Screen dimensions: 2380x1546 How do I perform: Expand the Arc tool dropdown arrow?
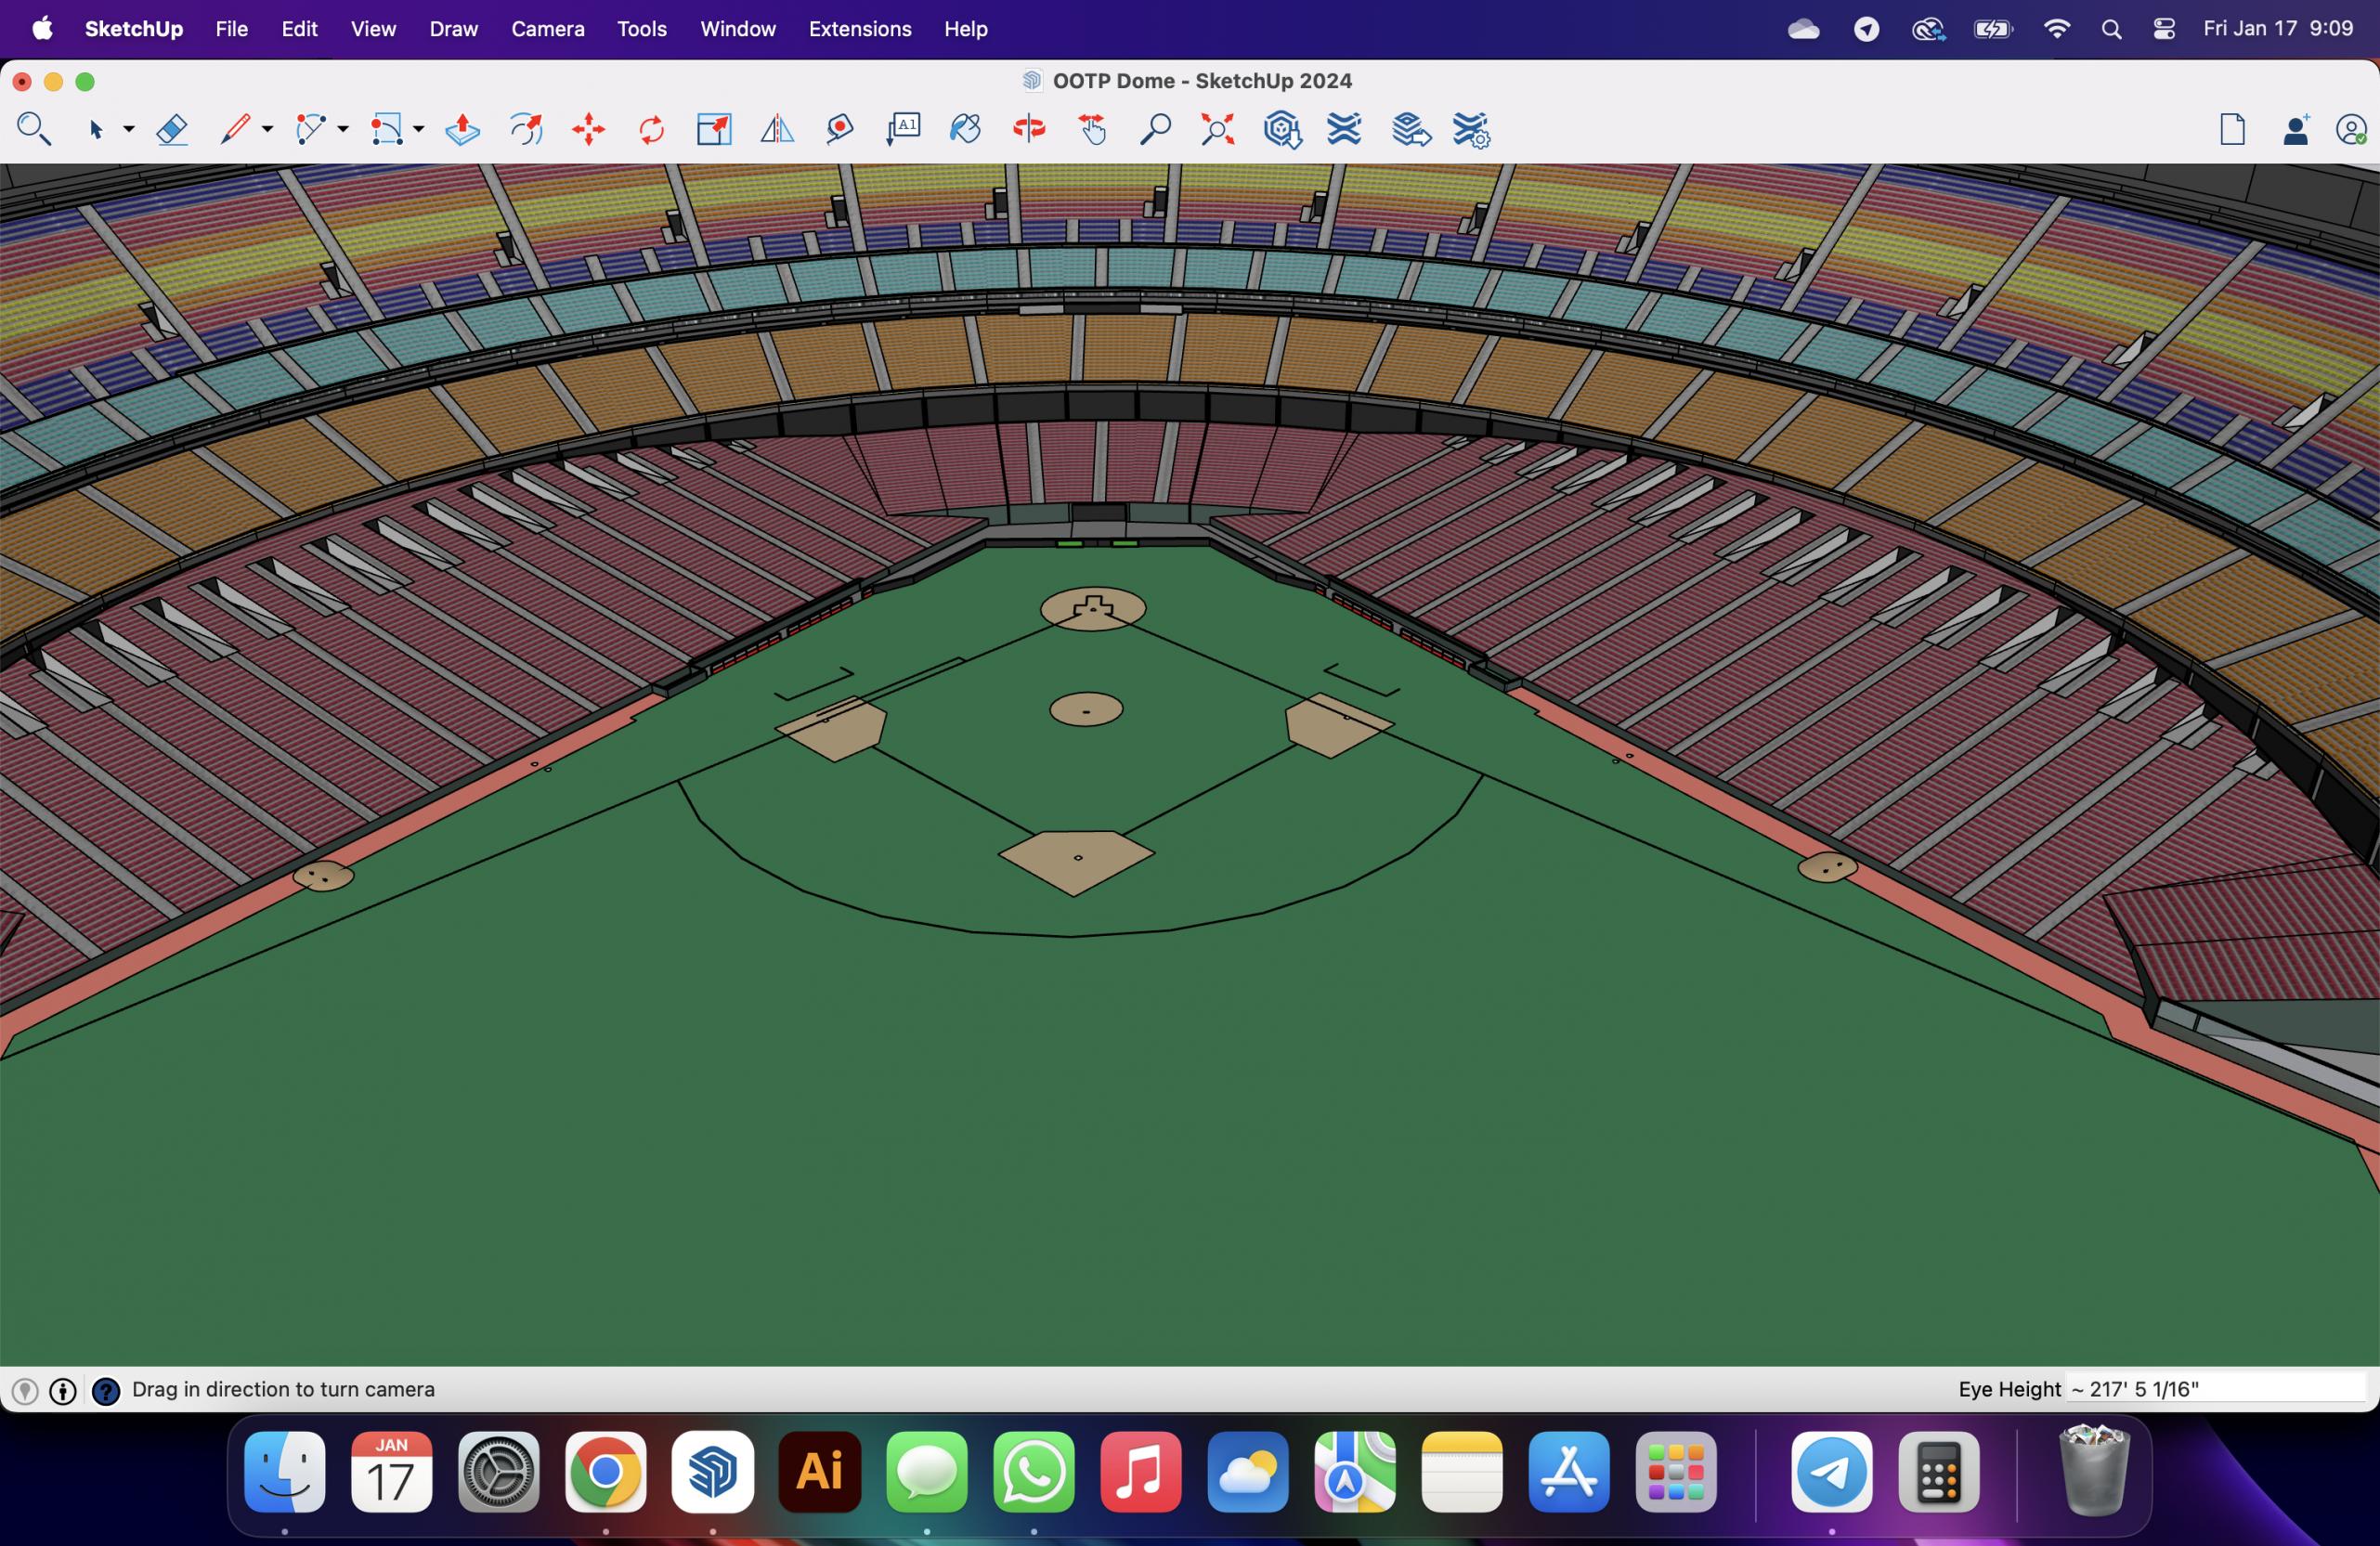pyautogui.click(x=343, y=130)
